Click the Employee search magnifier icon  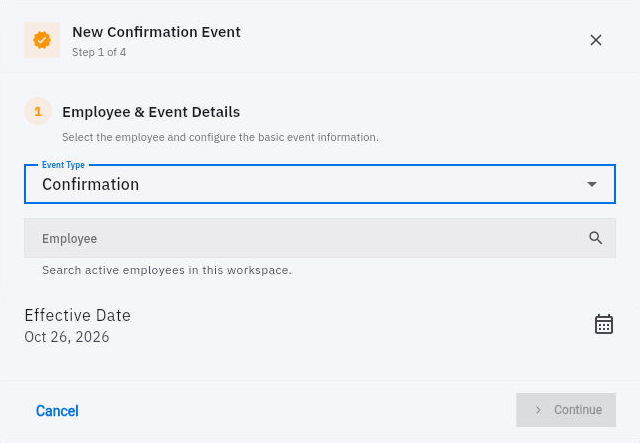pyautogui.click(x=596, y=238)
